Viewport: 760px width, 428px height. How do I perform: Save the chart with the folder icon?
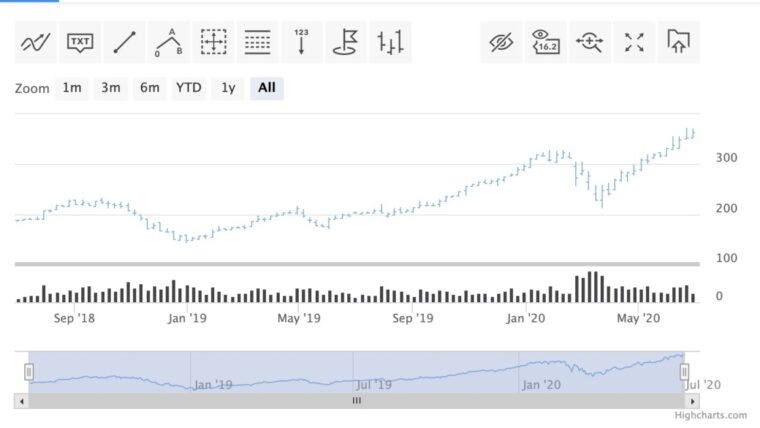coord(679,42)
